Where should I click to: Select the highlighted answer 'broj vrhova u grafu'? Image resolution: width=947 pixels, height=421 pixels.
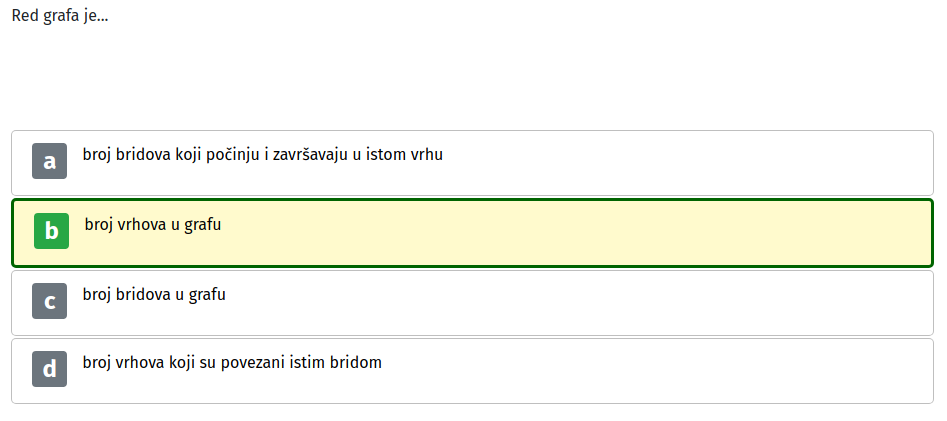pos(153,225)
